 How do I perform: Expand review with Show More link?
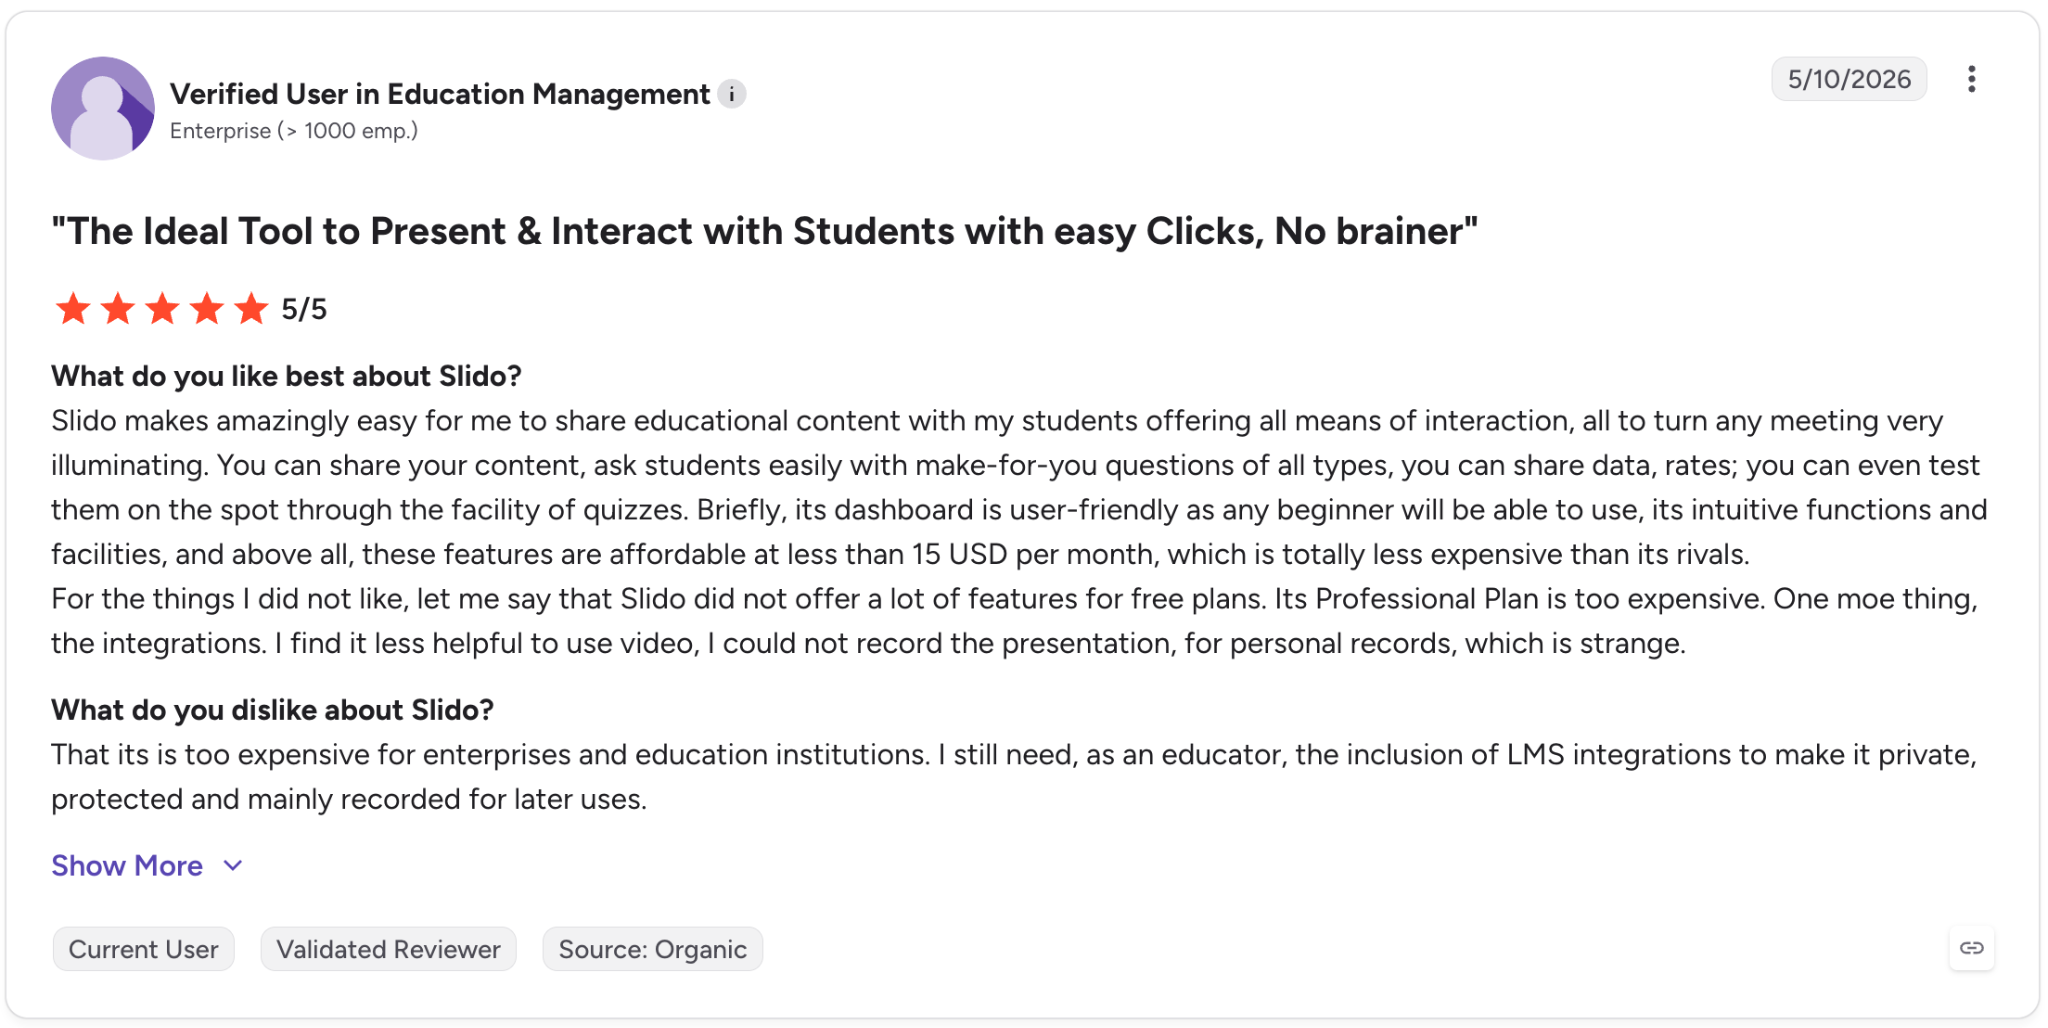coord(127,866)
